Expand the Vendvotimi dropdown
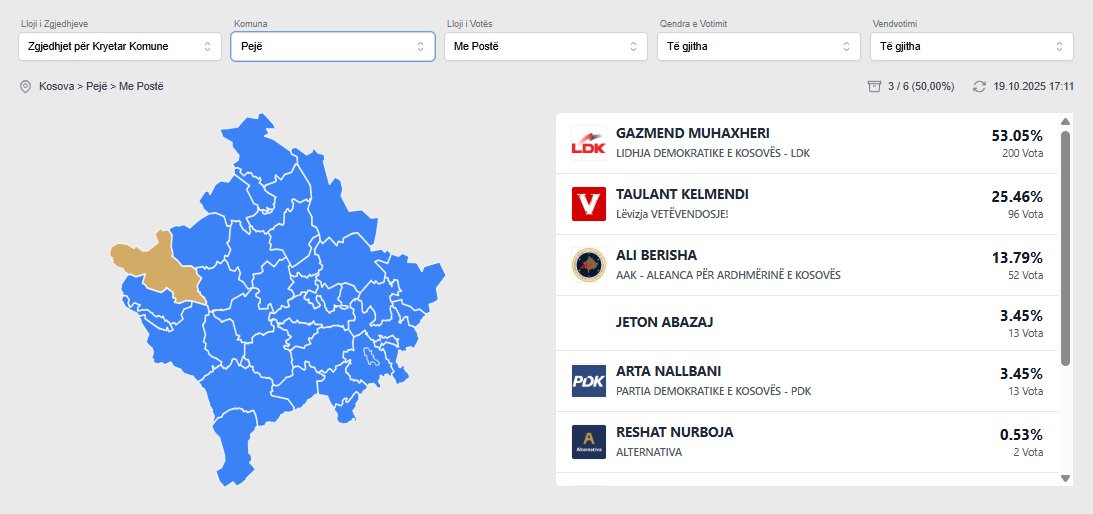The image size is (1093, 514). (x=971, y=47)
